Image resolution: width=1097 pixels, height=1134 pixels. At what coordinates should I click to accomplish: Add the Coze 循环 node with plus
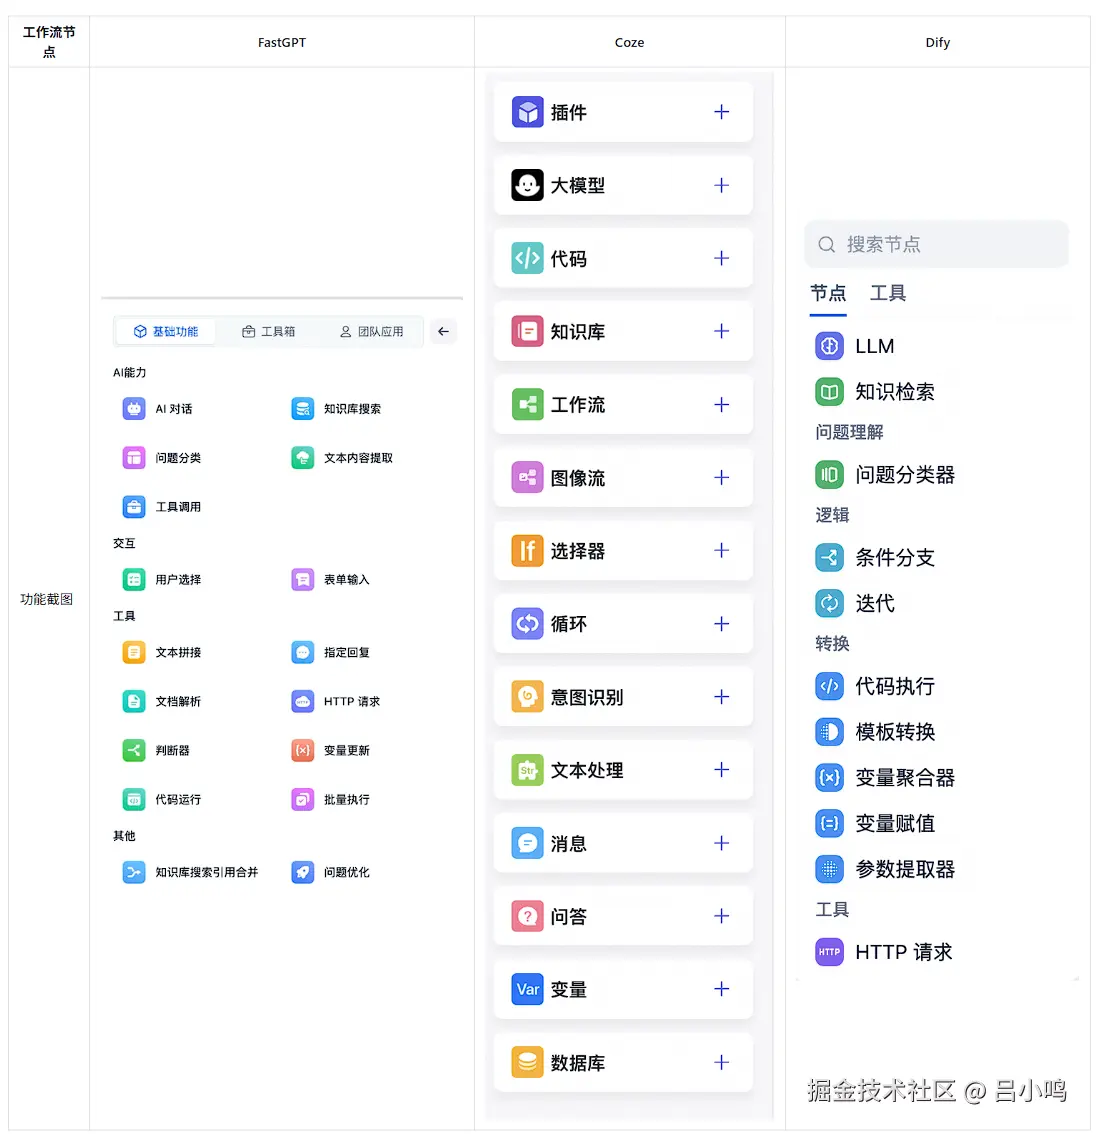pyautogui.click(x=721, y=623)
